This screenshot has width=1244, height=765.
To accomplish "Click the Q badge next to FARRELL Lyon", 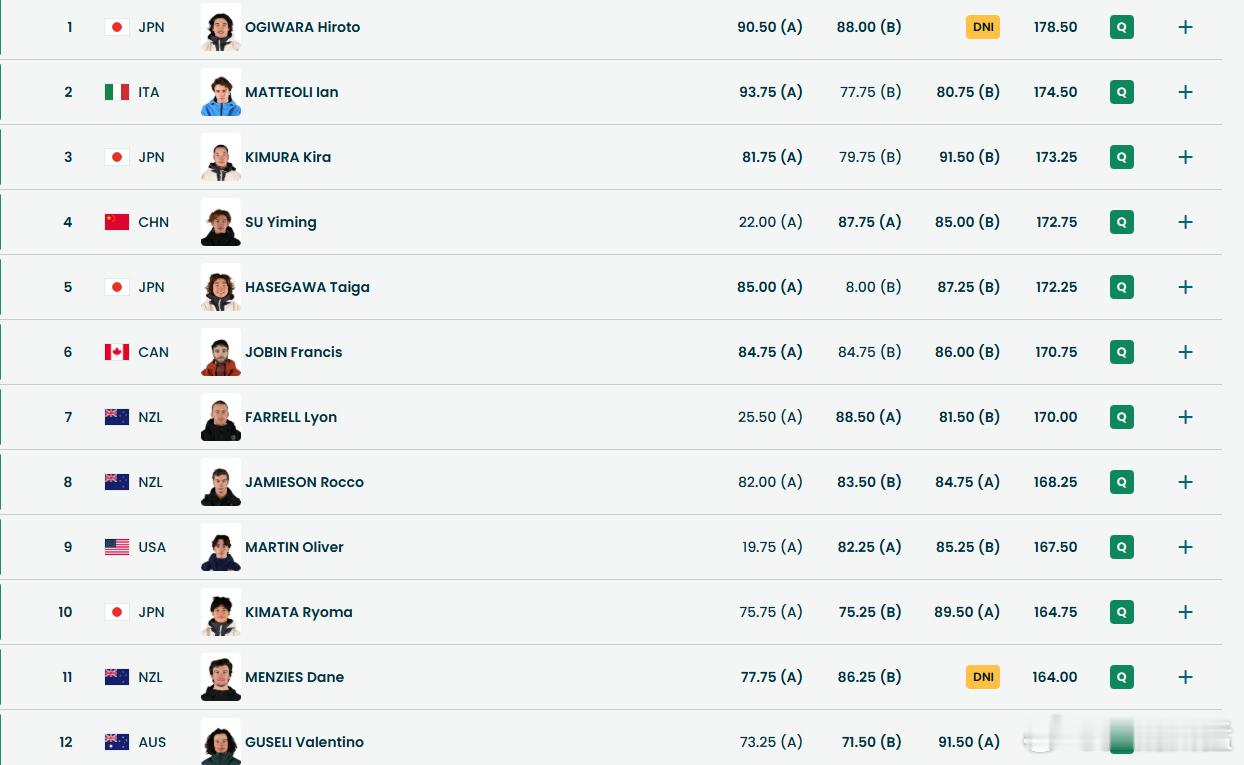I will [x=1121, y=417].
